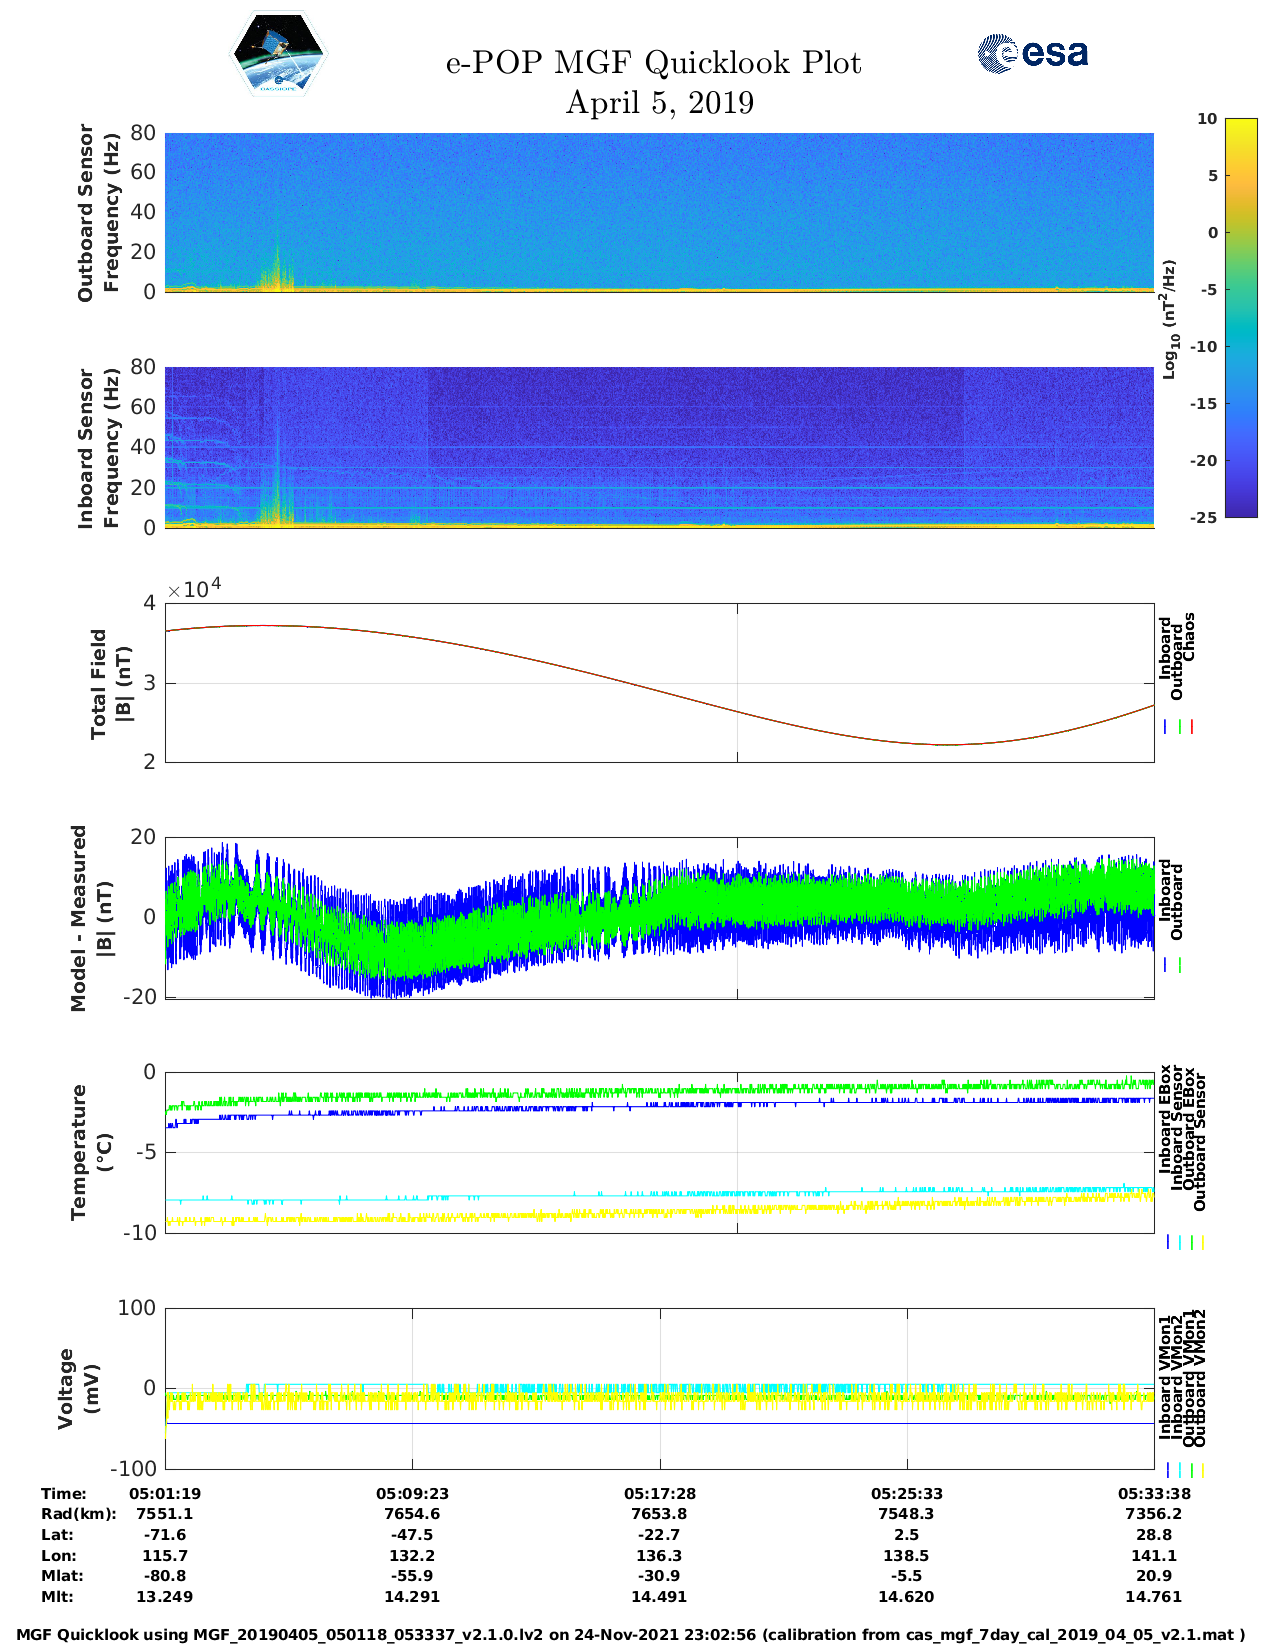Click inside the Temperature plot
This screenshot has height=1650, width=1275.
659,1152
